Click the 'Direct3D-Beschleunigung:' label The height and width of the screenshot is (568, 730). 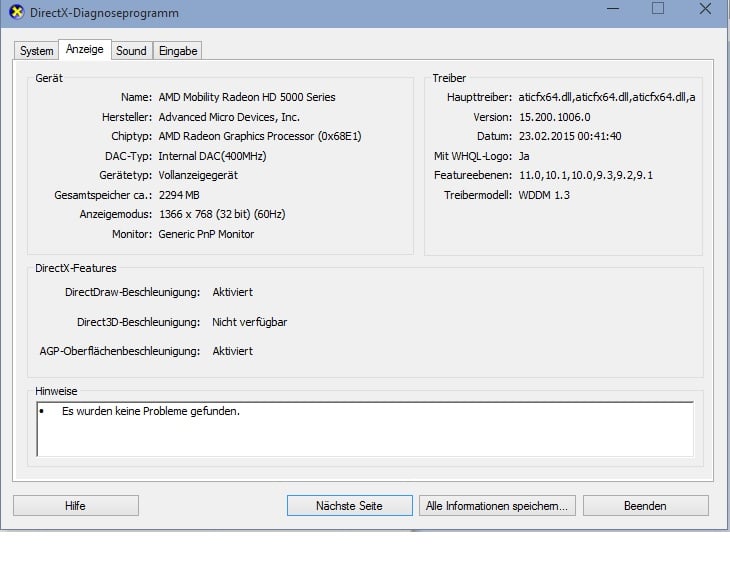pyautogui.click(x=138, y=322)
